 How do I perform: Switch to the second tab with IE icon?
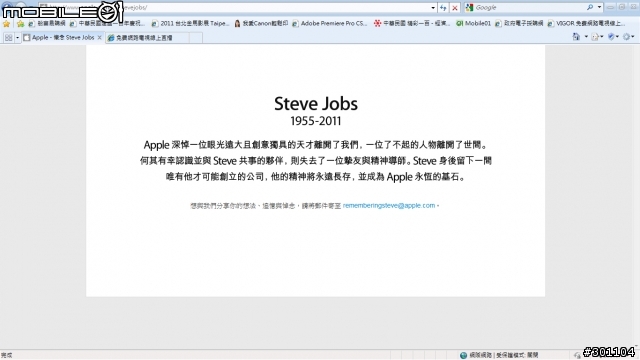coord(147,38)
